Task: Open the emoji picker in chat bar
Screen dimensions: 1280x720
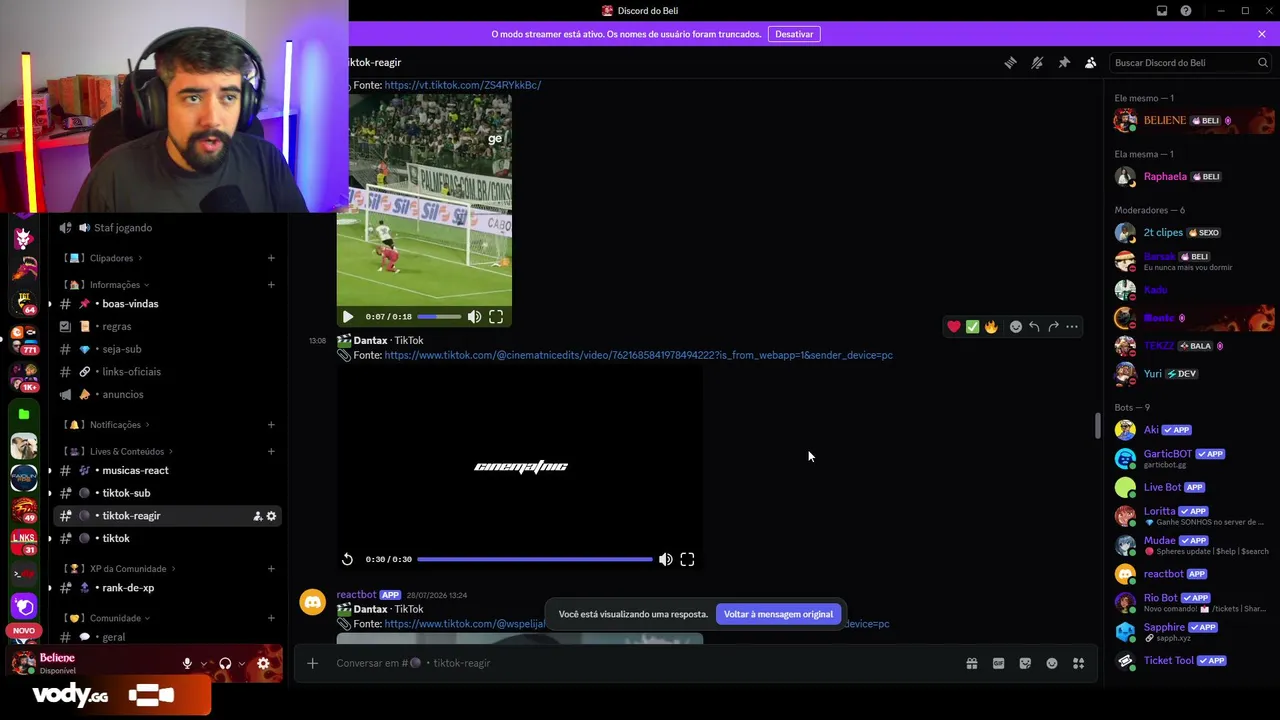Action: point(1052,663)
